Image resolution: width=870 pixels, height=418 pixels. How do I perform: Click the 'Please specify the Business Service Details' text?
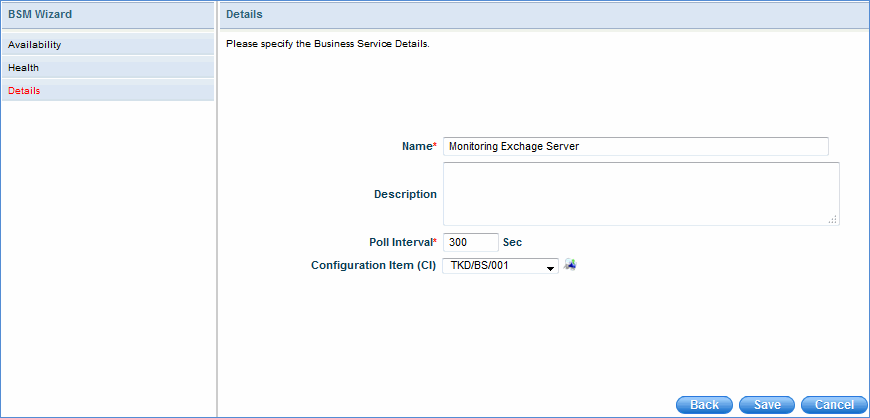[327, 44]
